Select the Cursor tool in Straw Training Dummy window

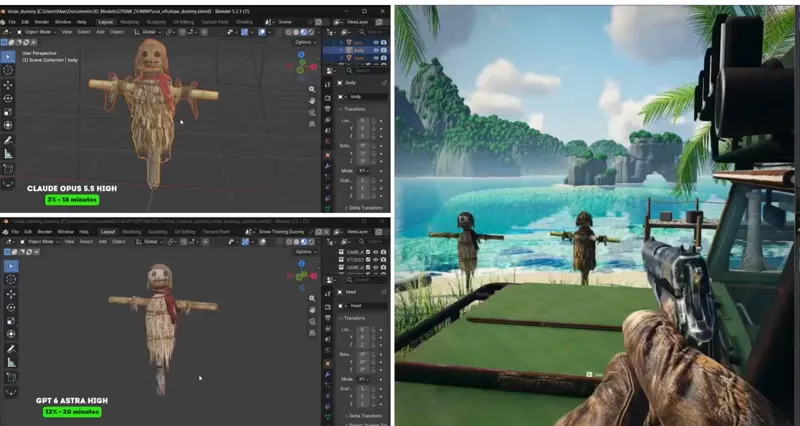11,280
